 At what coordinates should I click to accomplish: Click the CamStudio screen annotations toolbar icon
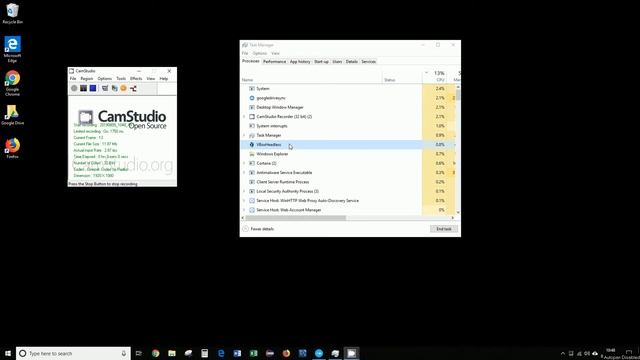pos(105,88)
